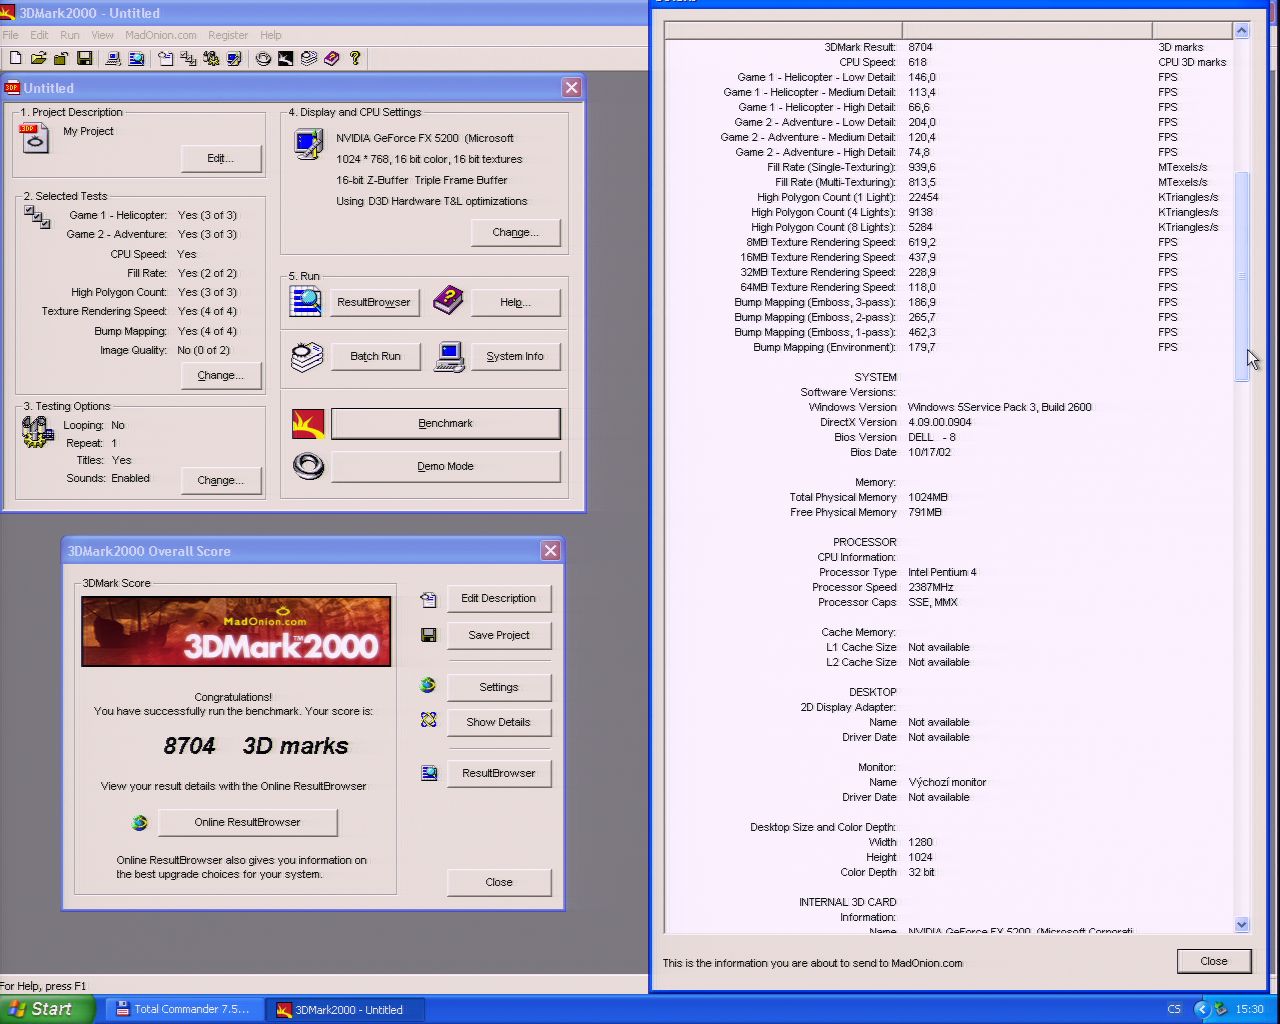This screenshot has width=1280, height=1024.
Task: Click the demo mode ring toolbar icon
Action: coord(263,59)
